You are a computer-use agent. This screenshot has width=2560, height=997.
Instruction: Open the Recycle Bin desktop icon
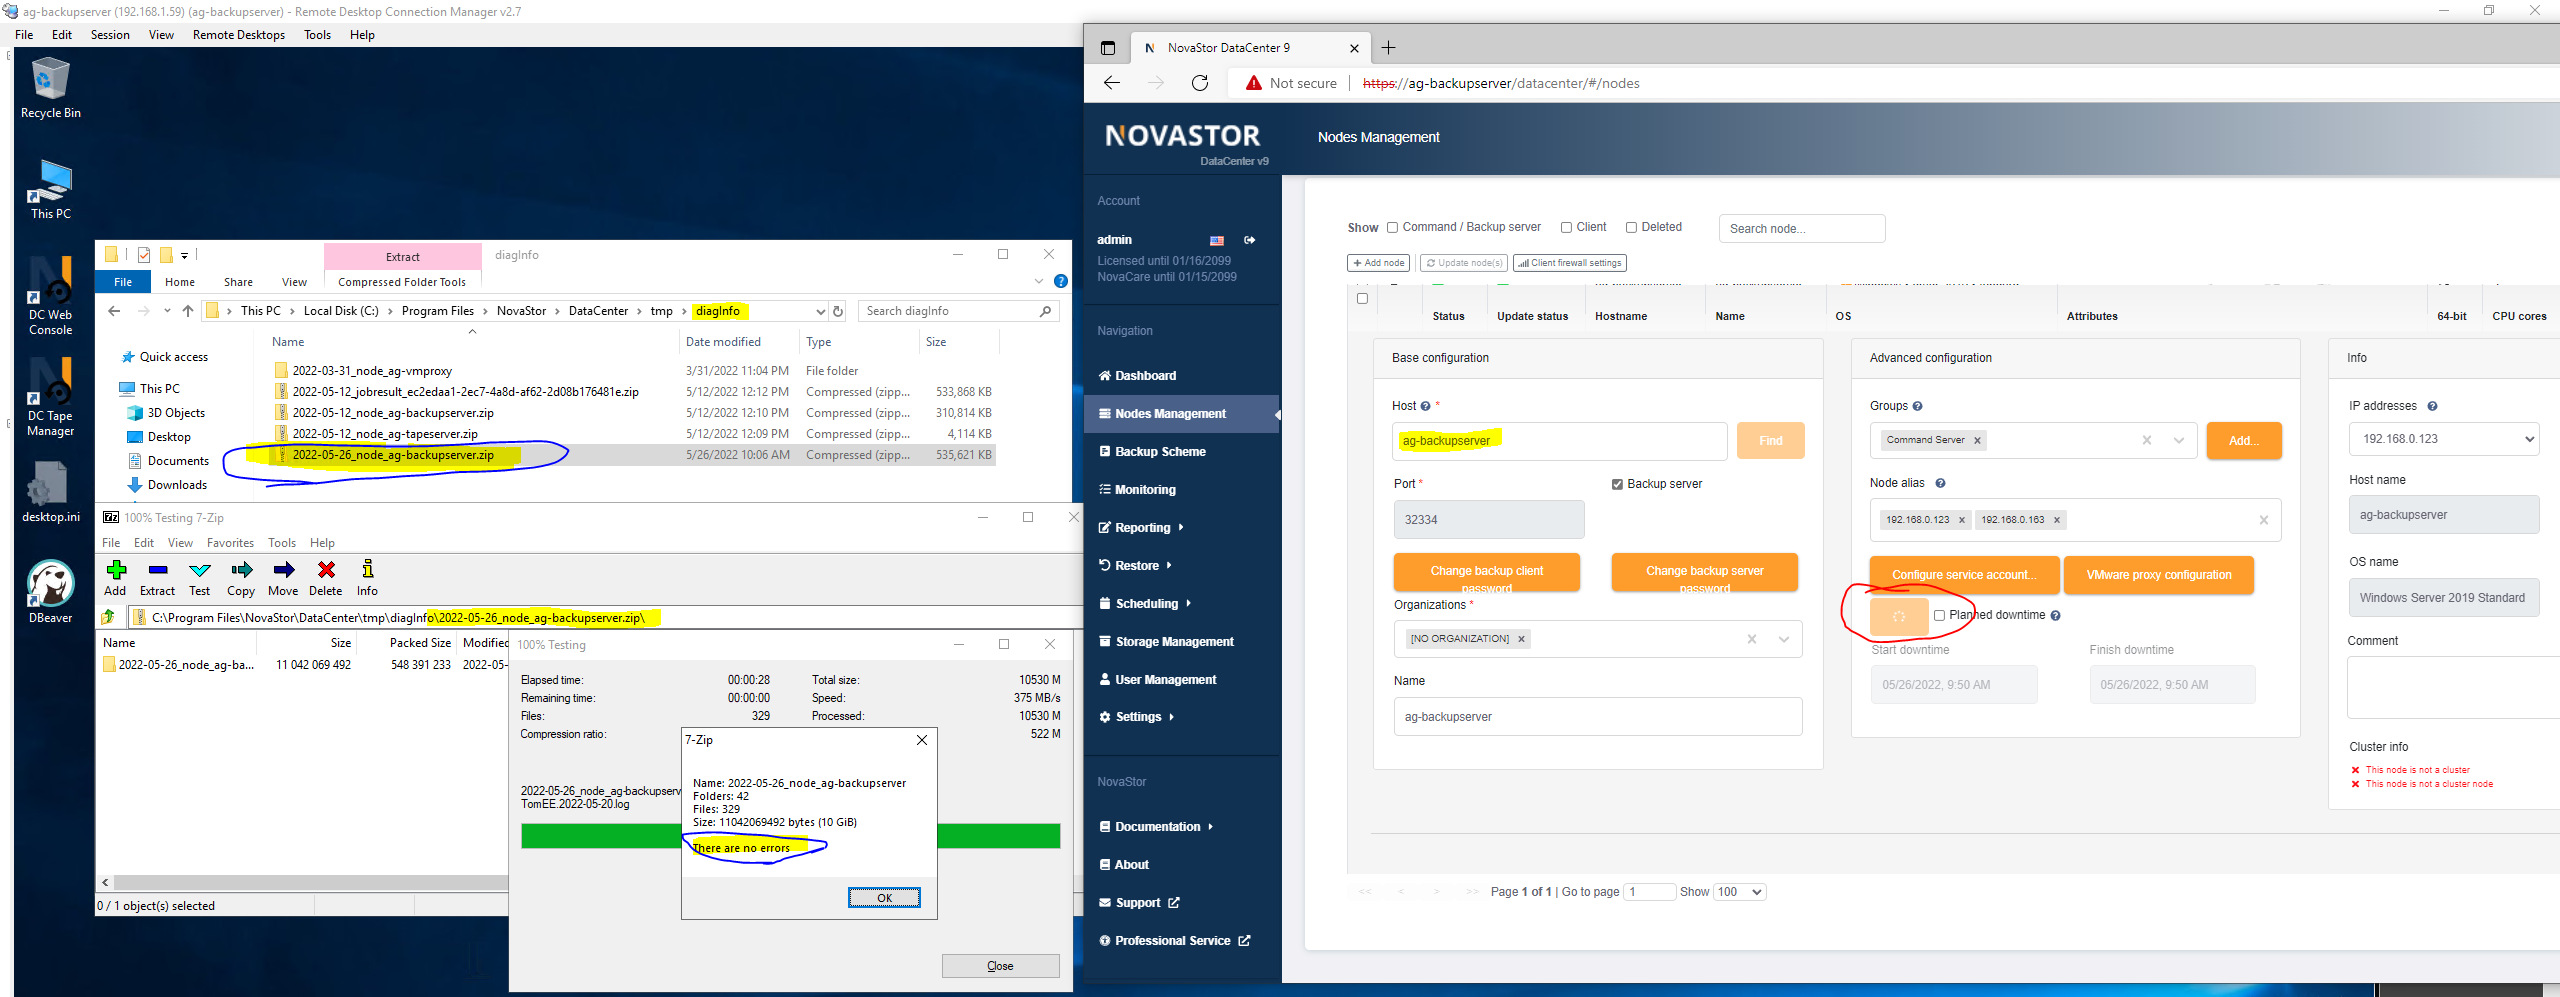(50, 88)
